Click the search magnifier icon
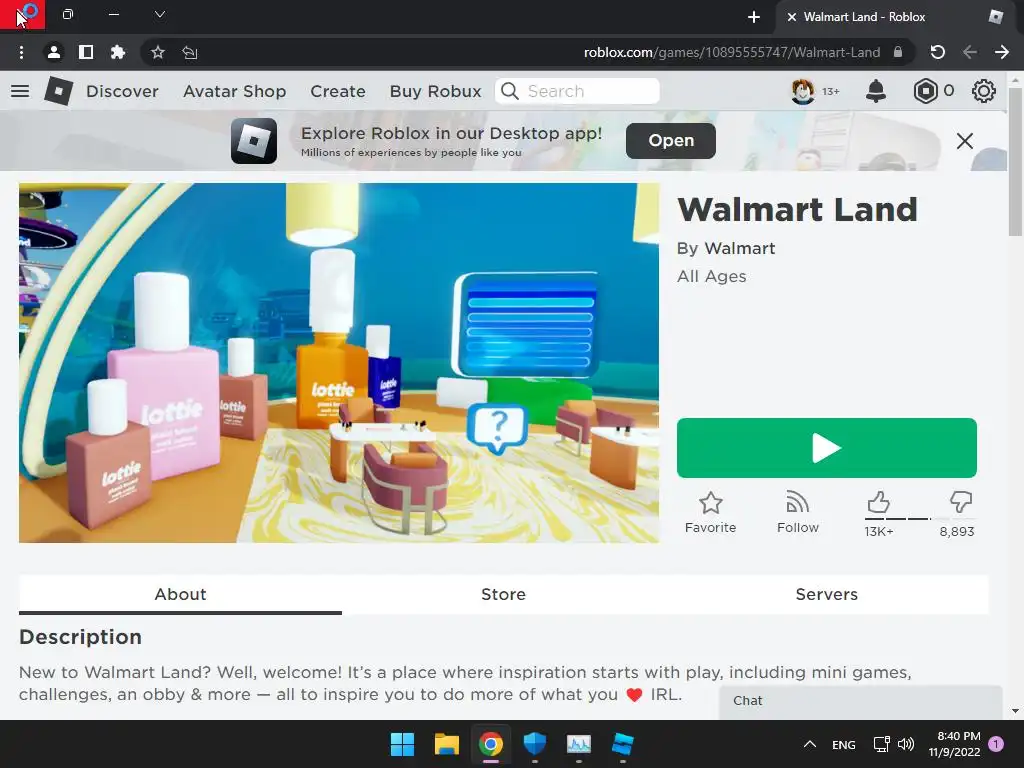 (x=510, y=91)
